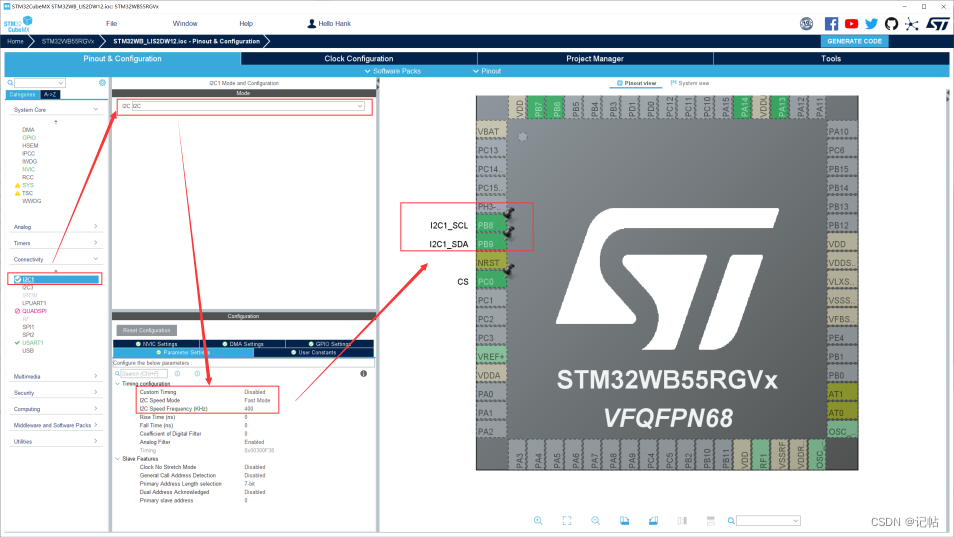Zoom out of the chip pinout
Screen dimensions: 954x537
[596, 521]
